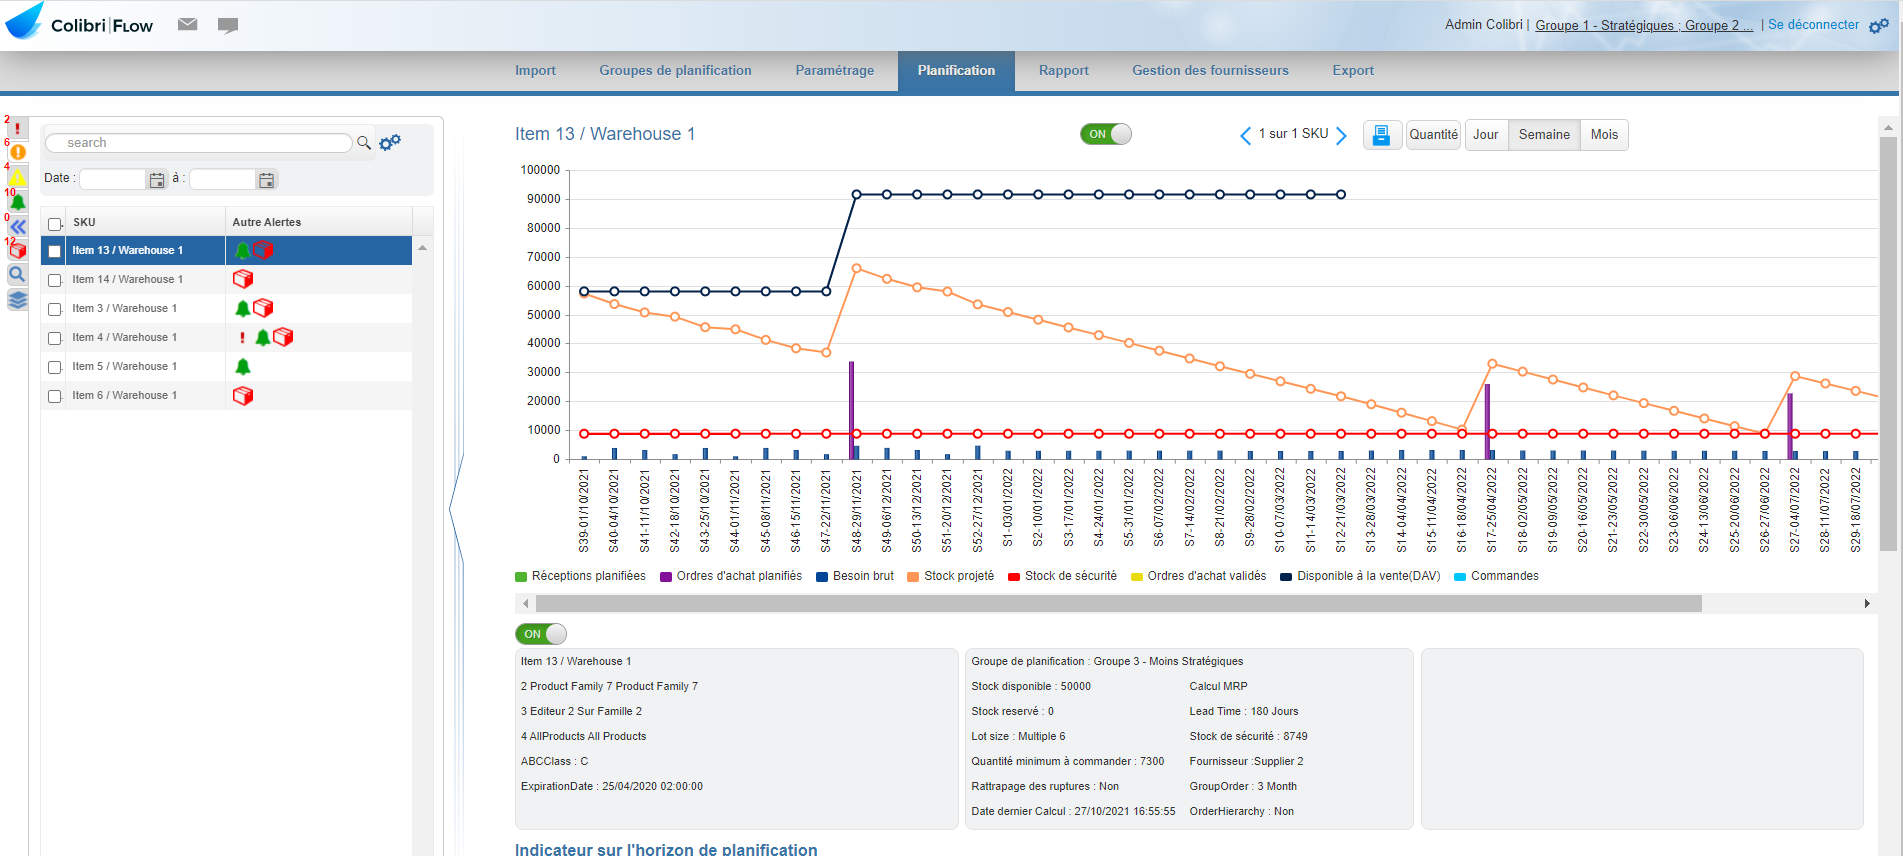Go to next SKU with right chevron
The image size is (1903, 856).
1342,135
